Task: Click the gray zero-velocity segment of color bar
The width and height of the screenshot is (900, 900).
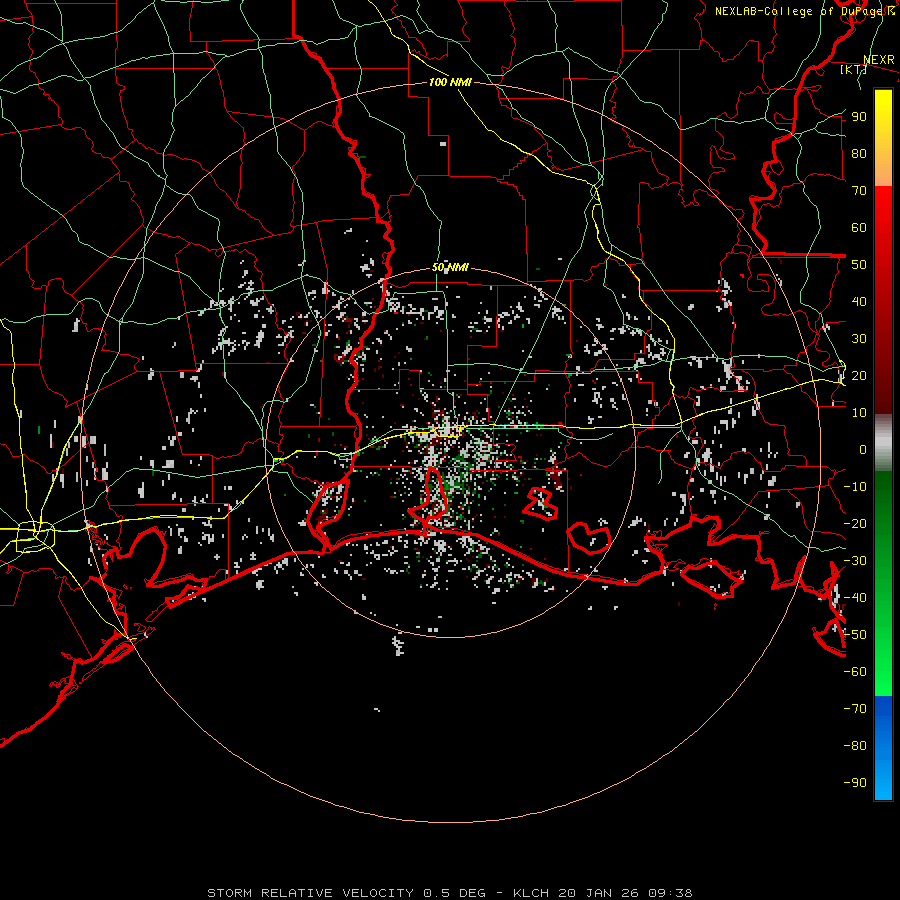Action: 883,443
